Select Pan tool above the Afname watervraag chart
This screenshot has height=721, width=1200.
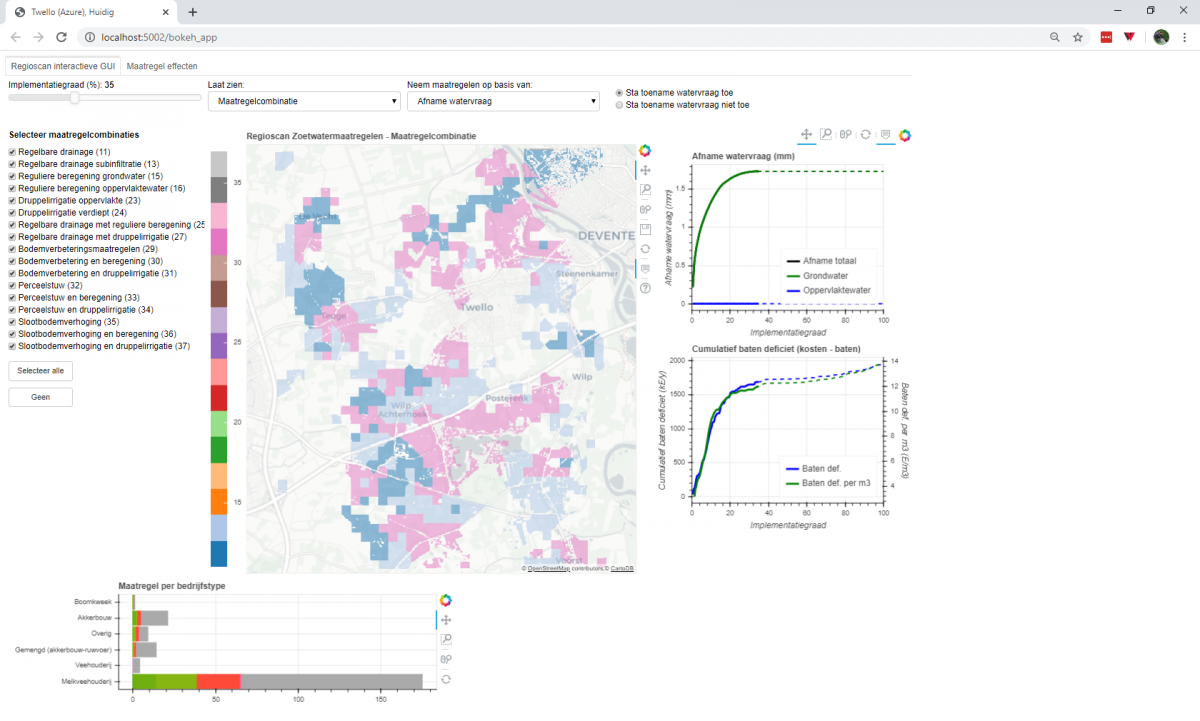(x=807, y=135)
